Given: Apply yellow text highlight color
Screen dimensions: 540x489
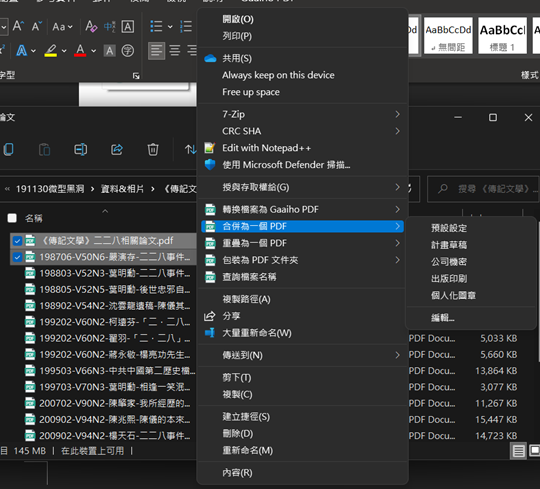Looking at the screenshot, I should click(x=51, y=51).
